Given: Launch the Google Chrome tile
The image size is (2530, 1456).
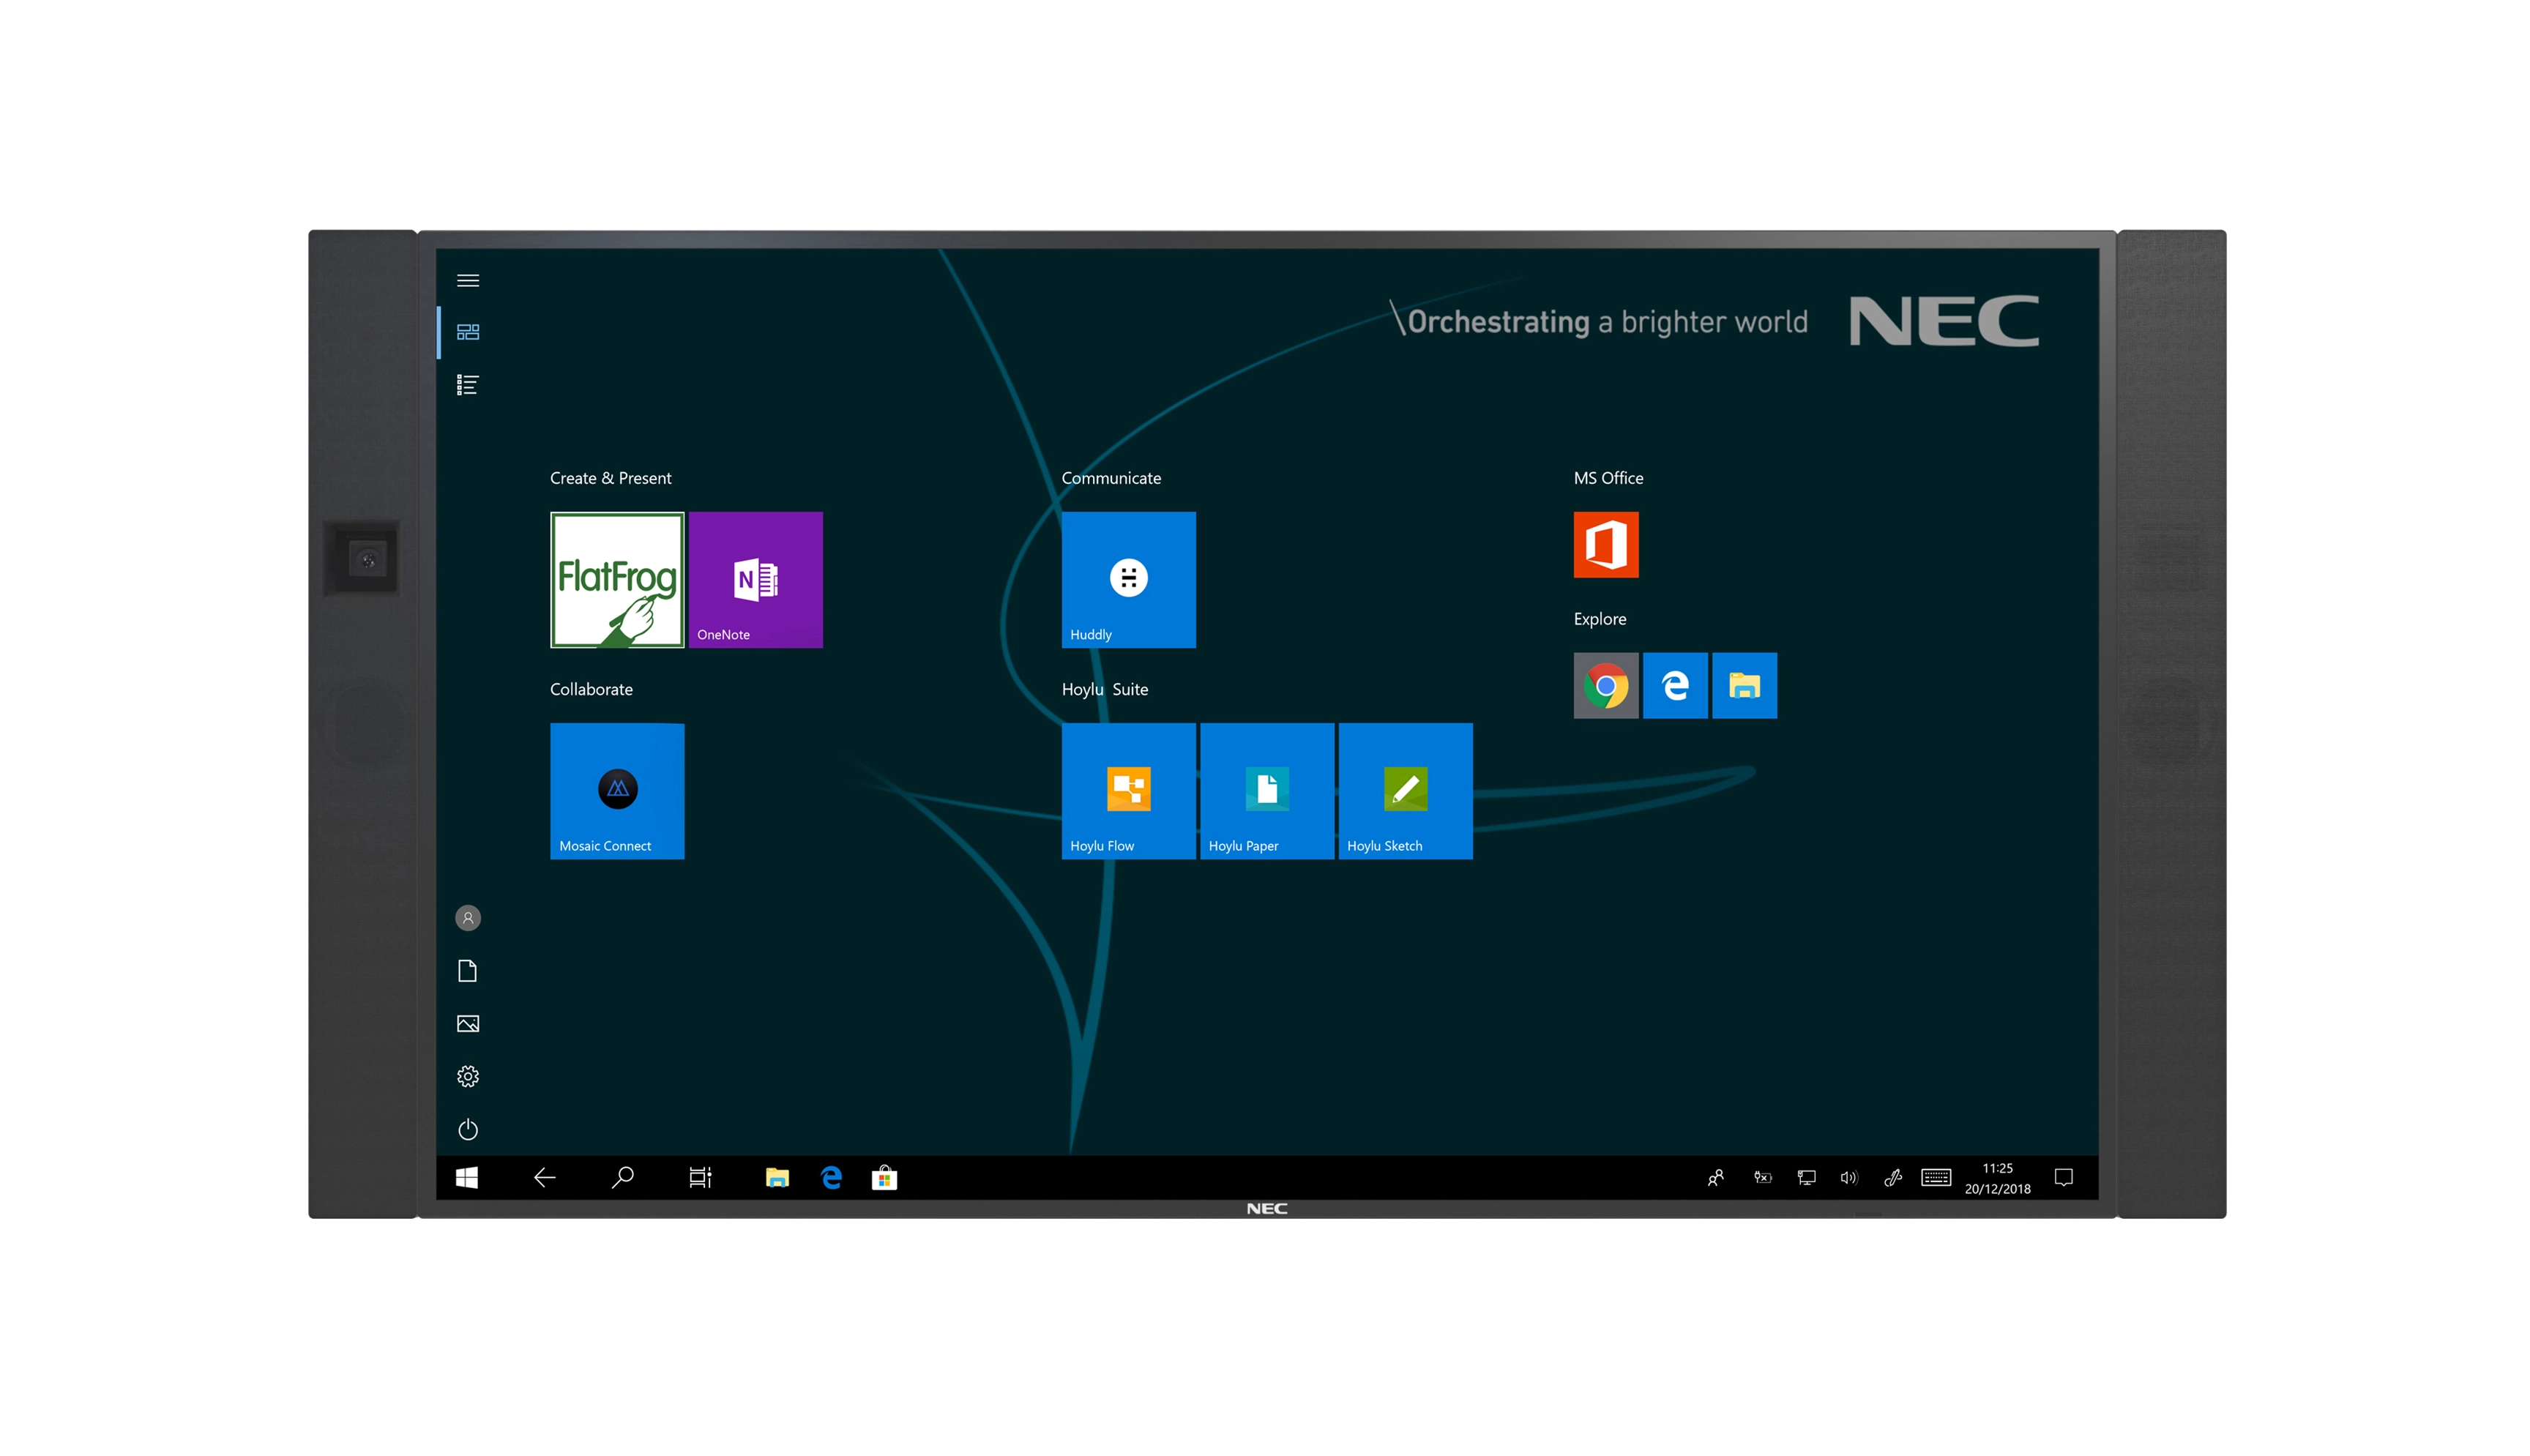Looking at the screenshot, I should [1605, 686].
